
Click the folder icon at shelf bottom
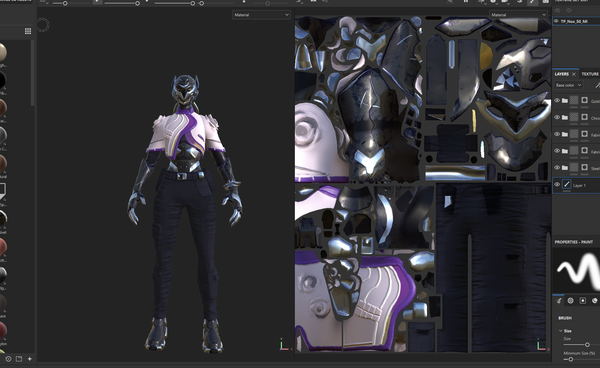19,359
